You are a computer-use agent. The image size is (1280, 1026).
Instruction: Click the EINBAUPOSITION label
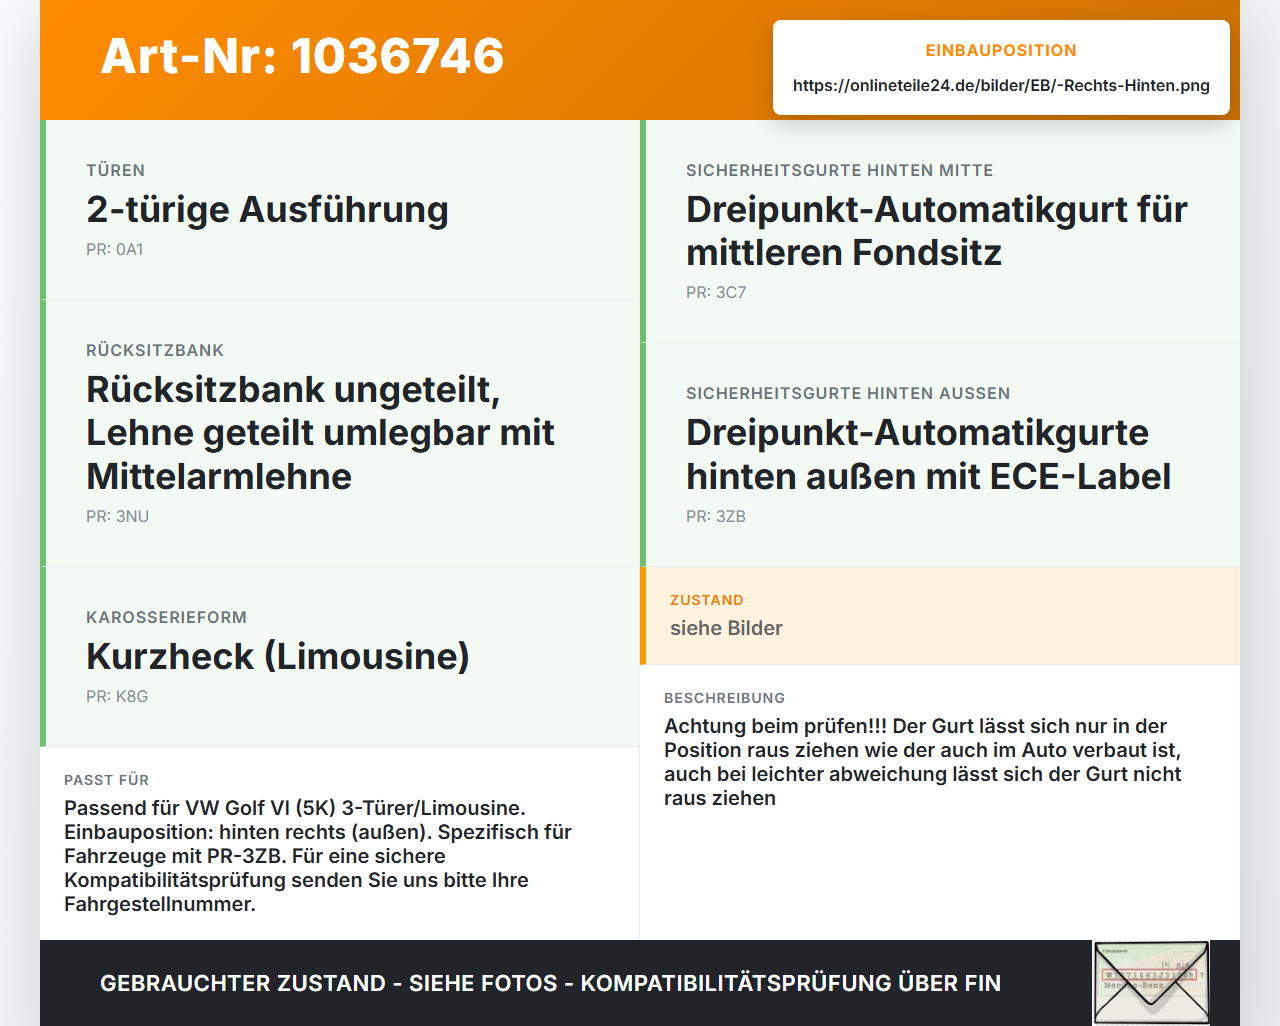[x=1001, y=50]
